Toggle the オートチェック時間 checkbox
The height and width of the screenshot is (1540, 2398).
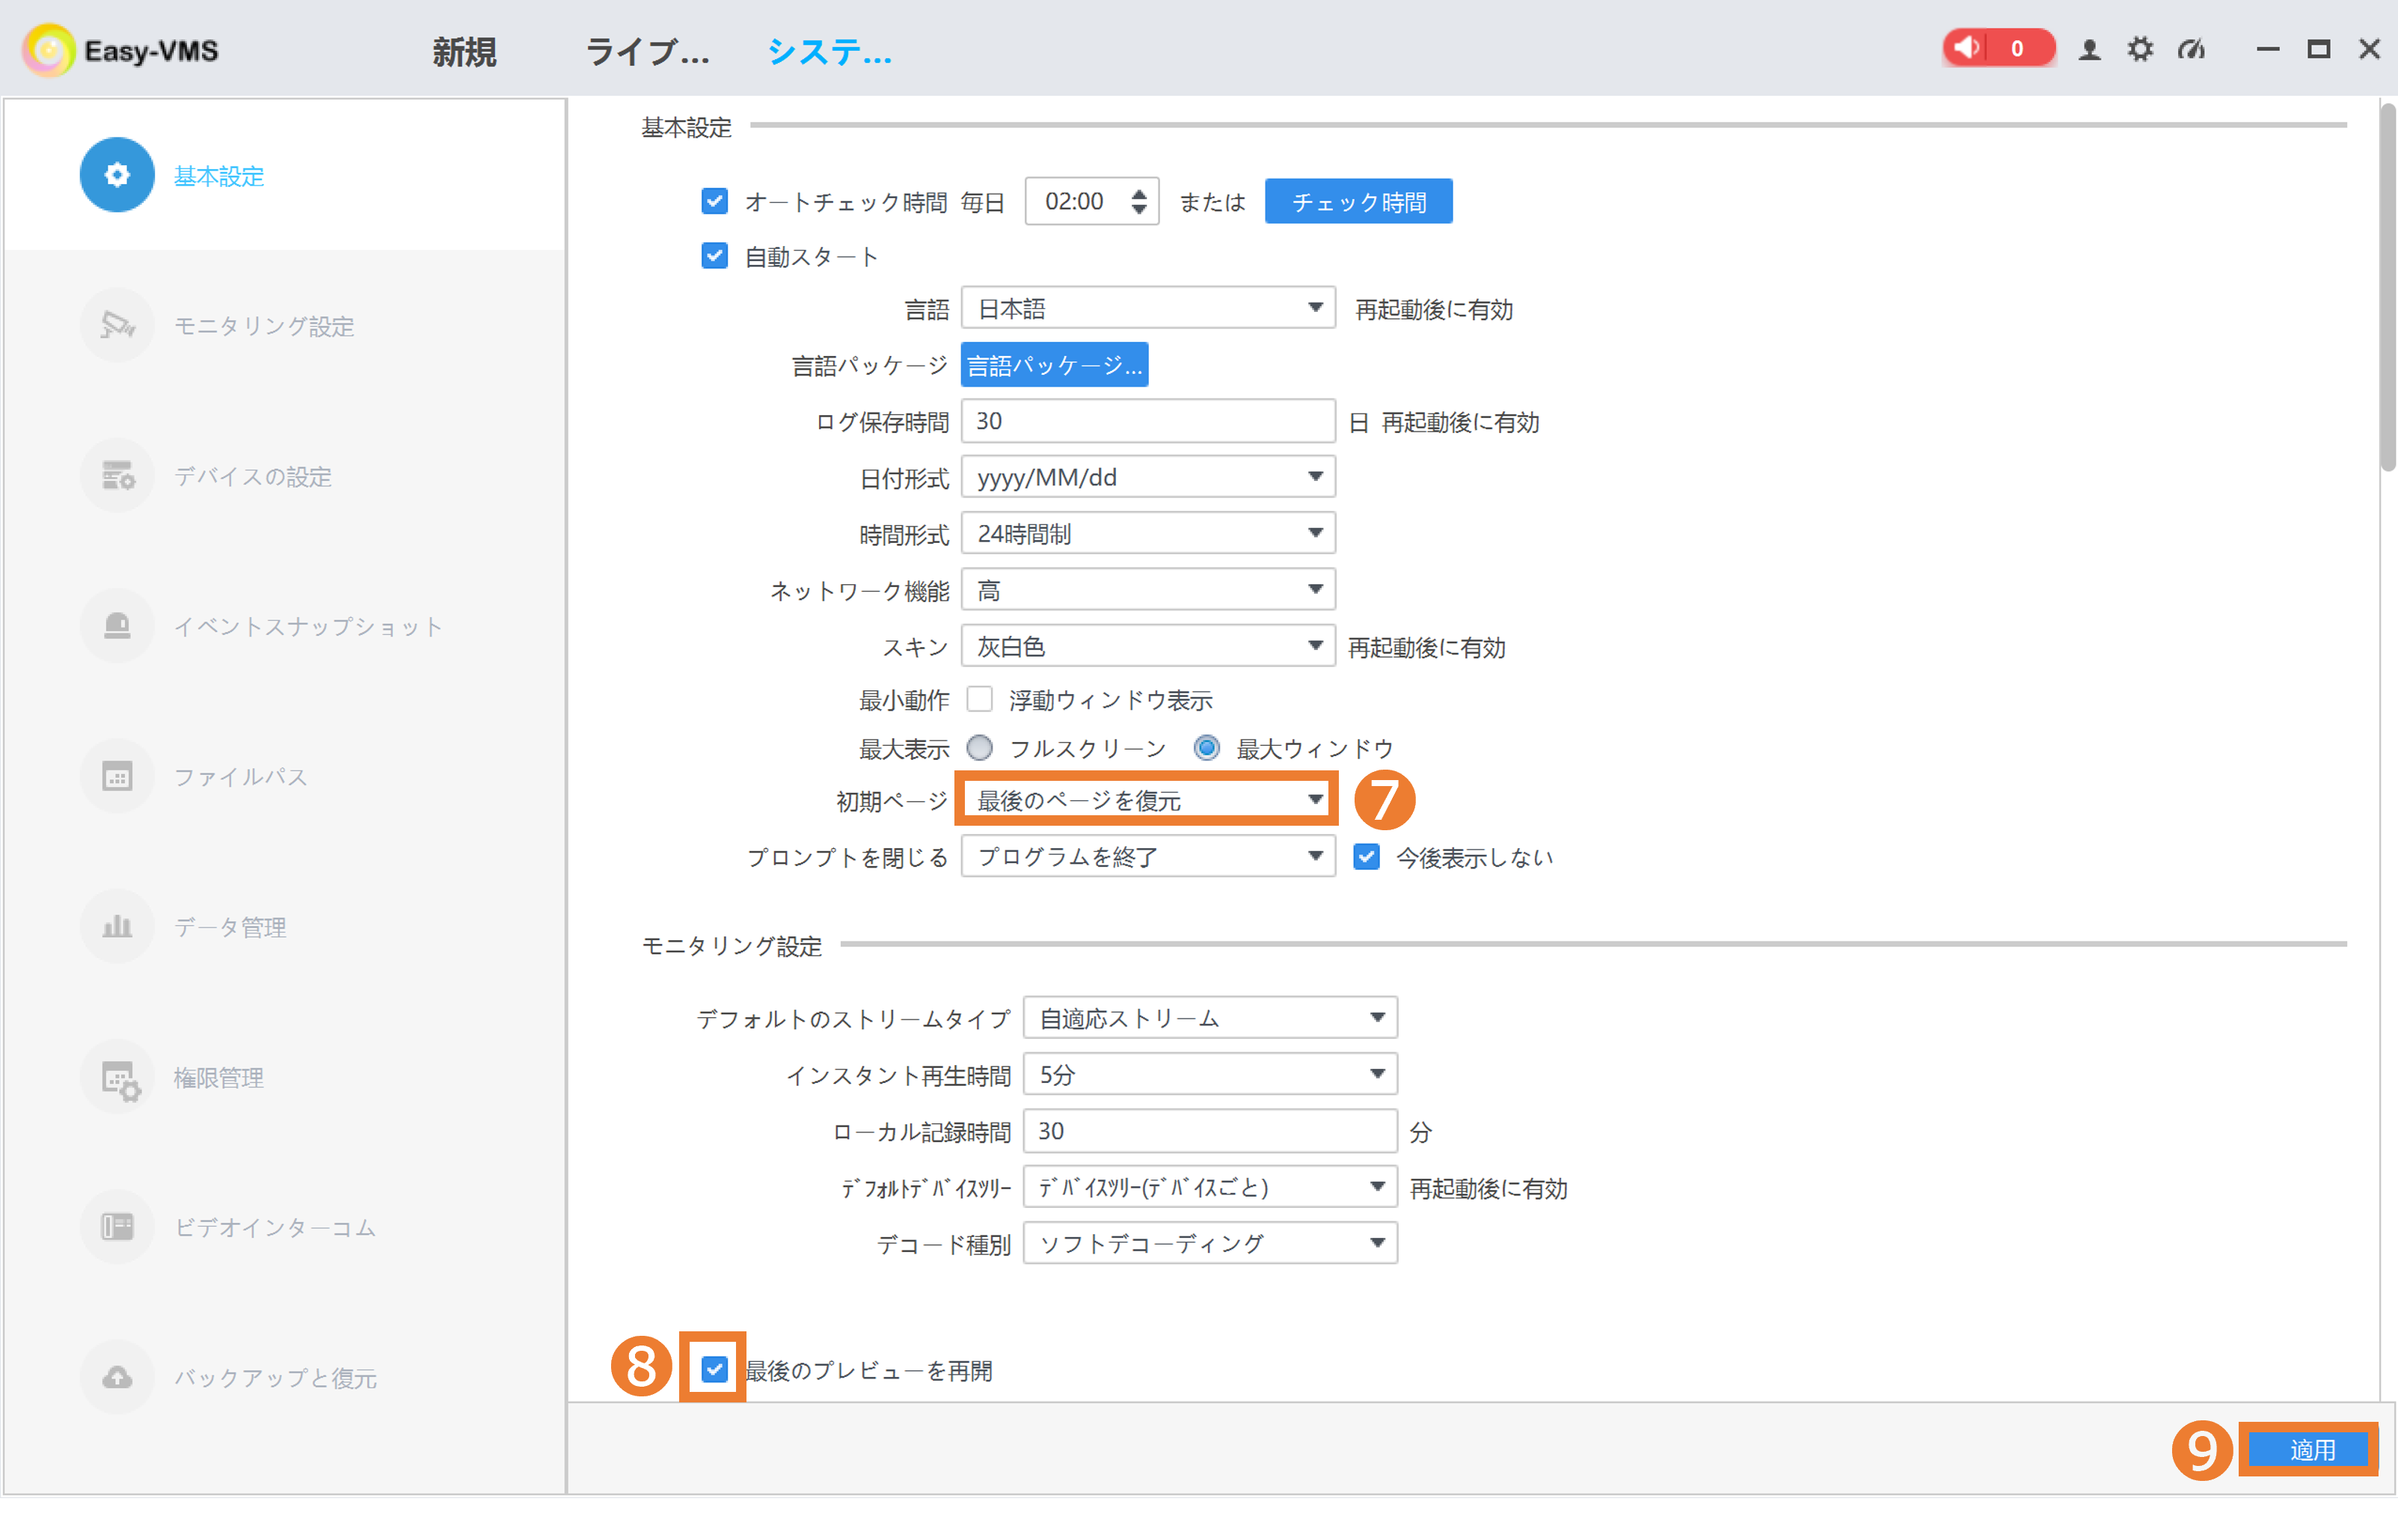click(714, 201)
